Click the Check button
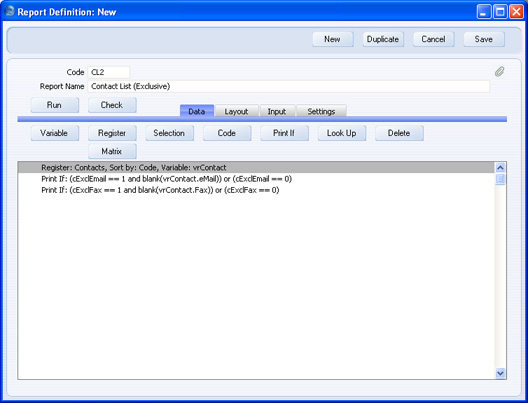This screenshot has height=403, width=528. click(112, 105)
